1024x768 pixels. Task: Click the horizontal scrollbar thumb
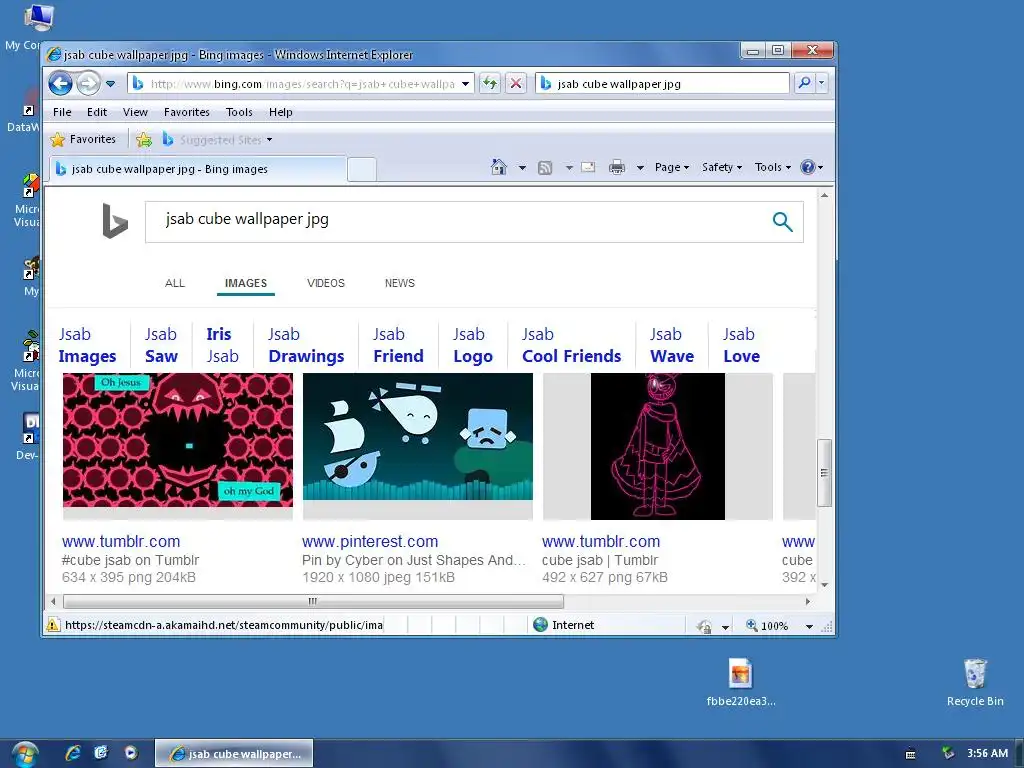(313, 601)
